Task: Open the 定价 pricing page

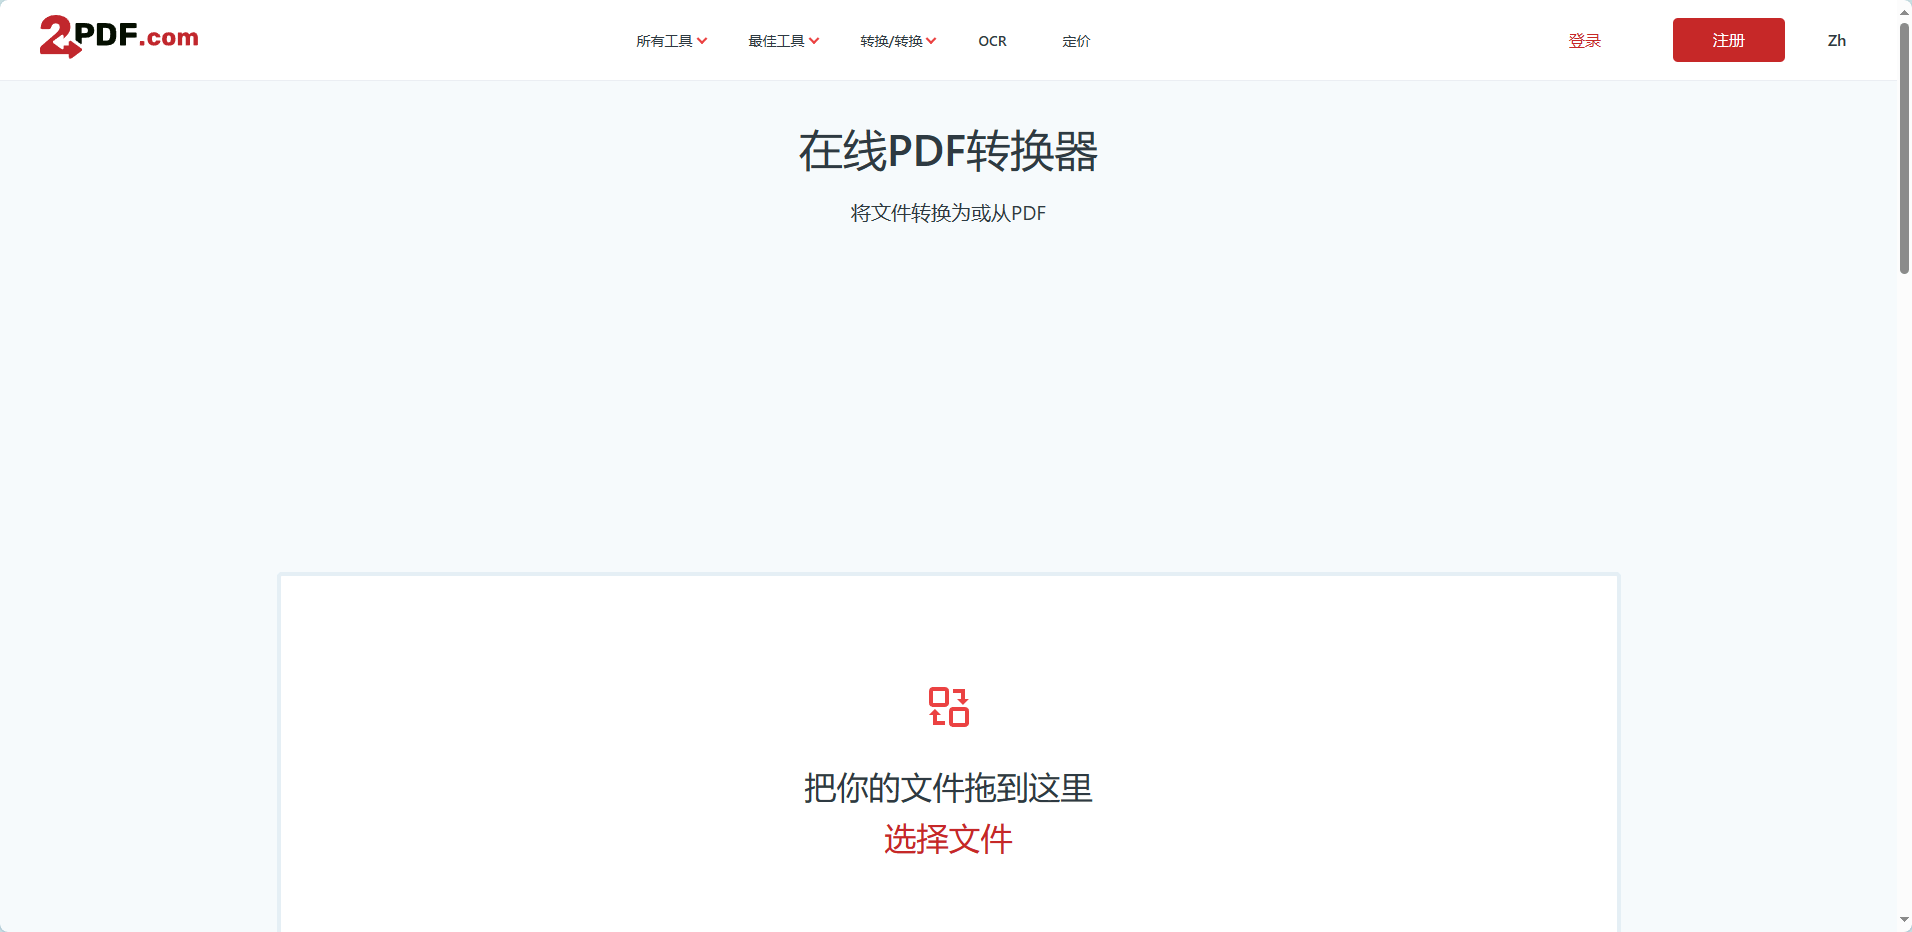Action: point(1075,41)
